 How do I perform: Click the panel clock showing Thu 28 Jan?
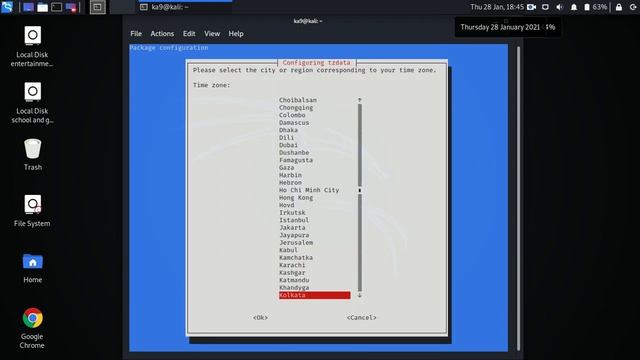(496, 7)
